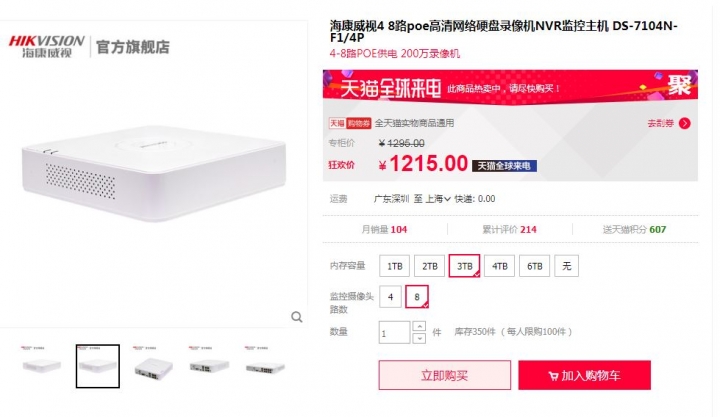Select the third product thumbnail showing rear ports

tap(154, 366)
